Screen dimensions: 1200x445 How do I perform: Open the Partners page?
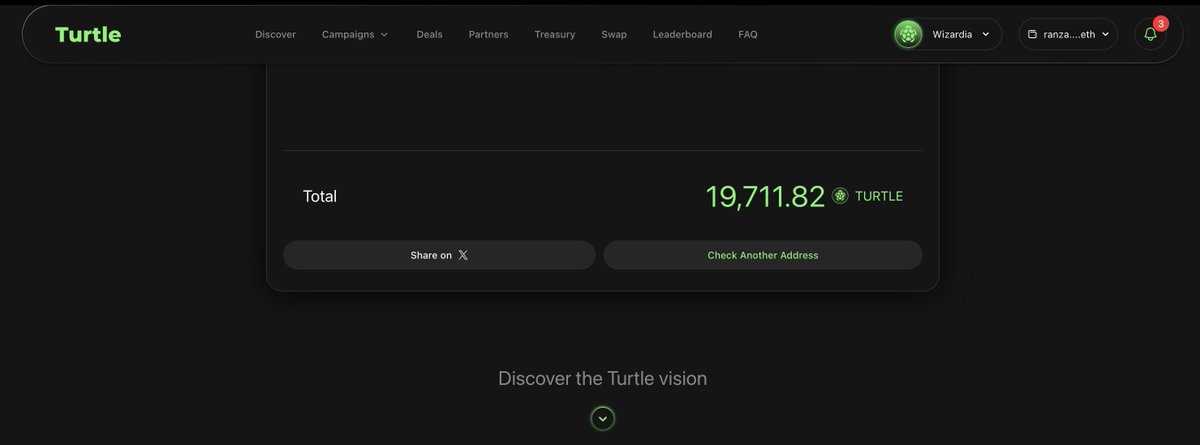[x=488, y=34]
